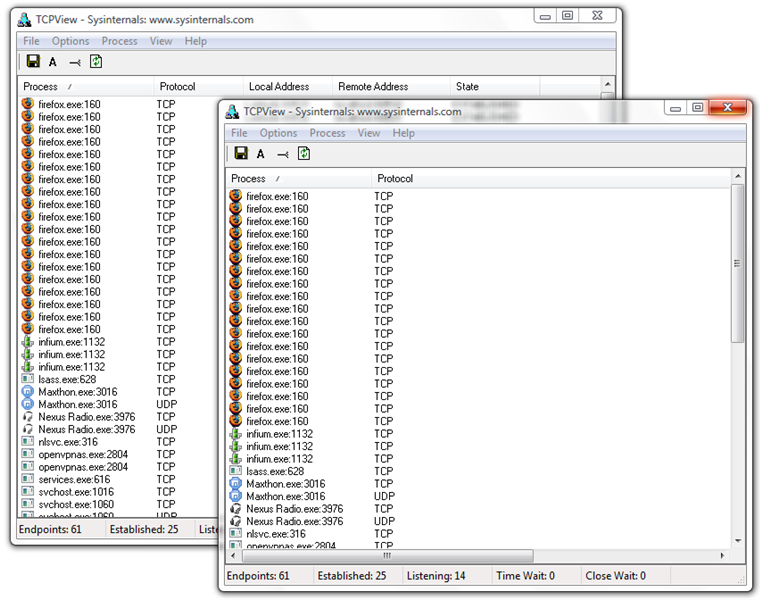Click TCPView app icon in front window title bar
The image size is (762, 600).
tap(232, 112)
